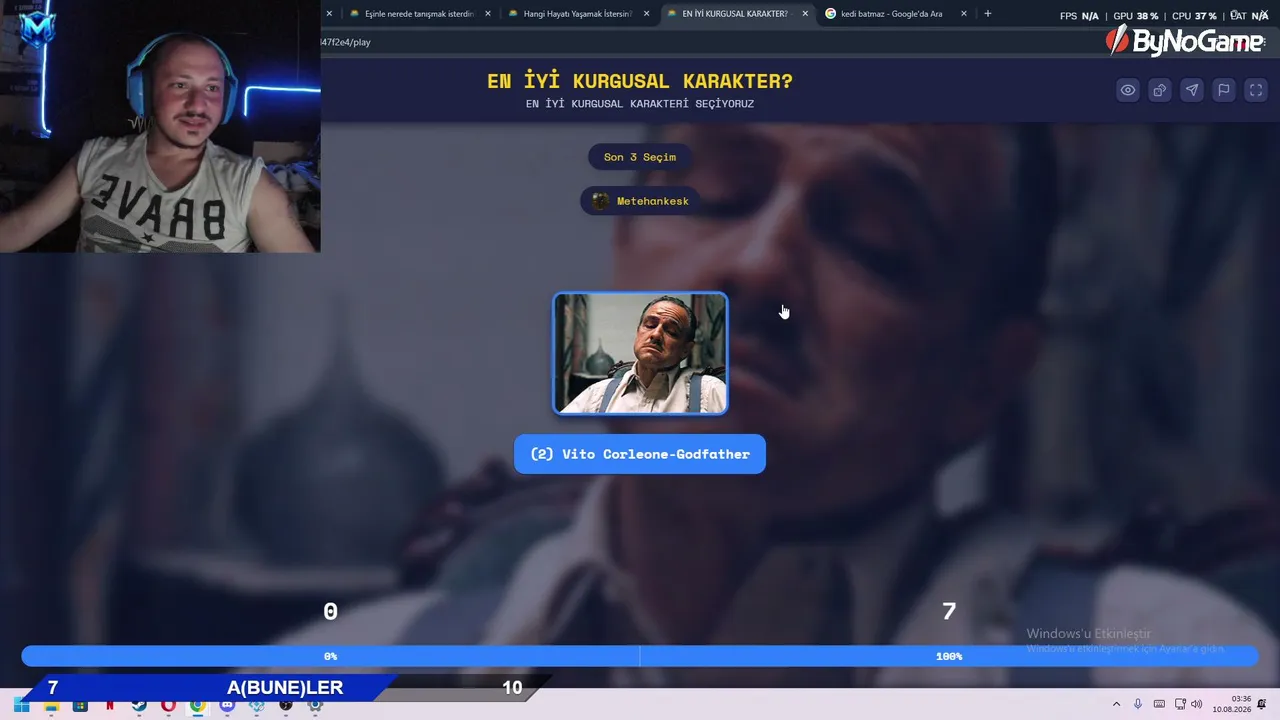Click the 100% side of the vote bar
Viewport: 1280px width, 720px height.
click(x=949, y=656)
